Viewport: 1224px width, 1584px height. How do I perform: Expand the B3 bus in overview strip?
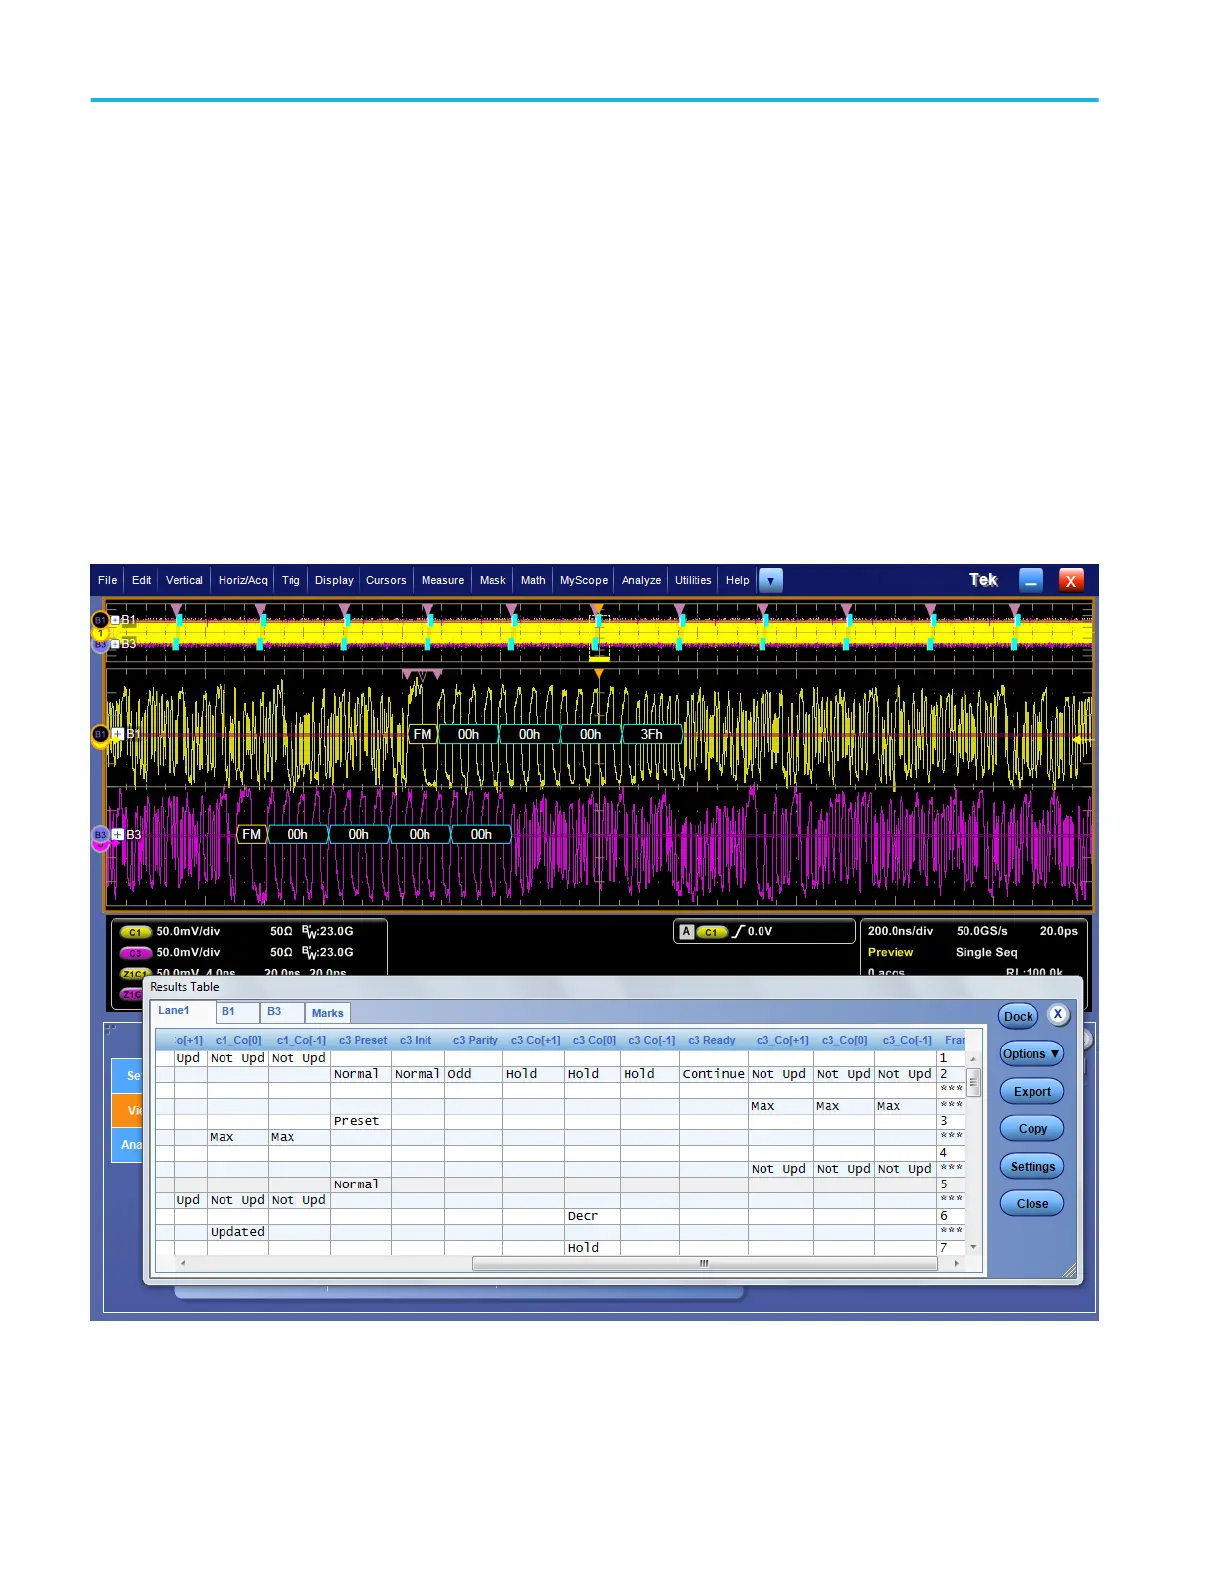[x=115, y=644]
